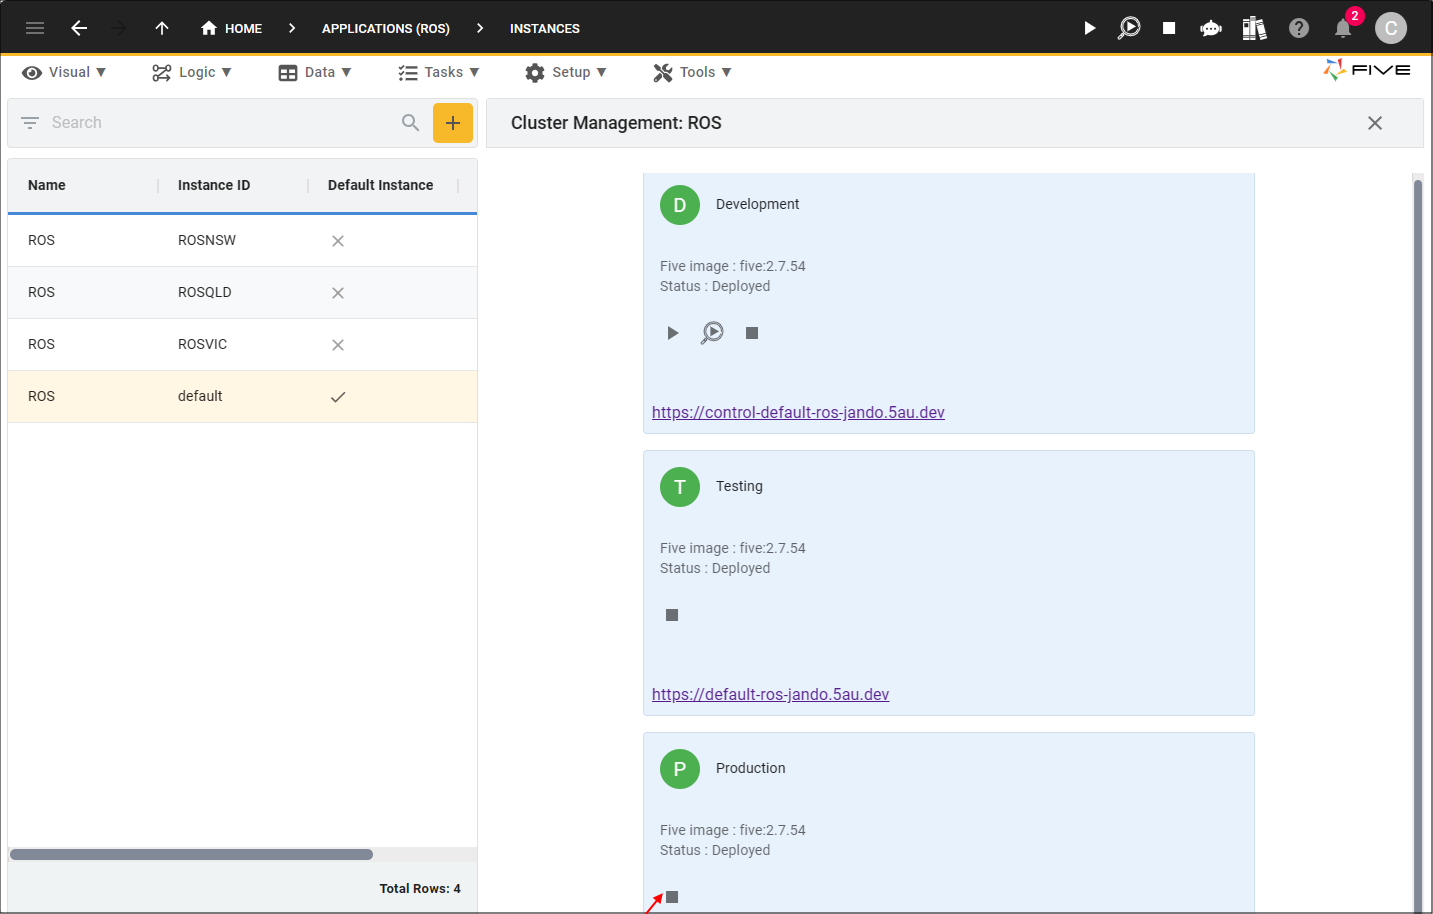Click the Development D avatar

click(680, 205)
